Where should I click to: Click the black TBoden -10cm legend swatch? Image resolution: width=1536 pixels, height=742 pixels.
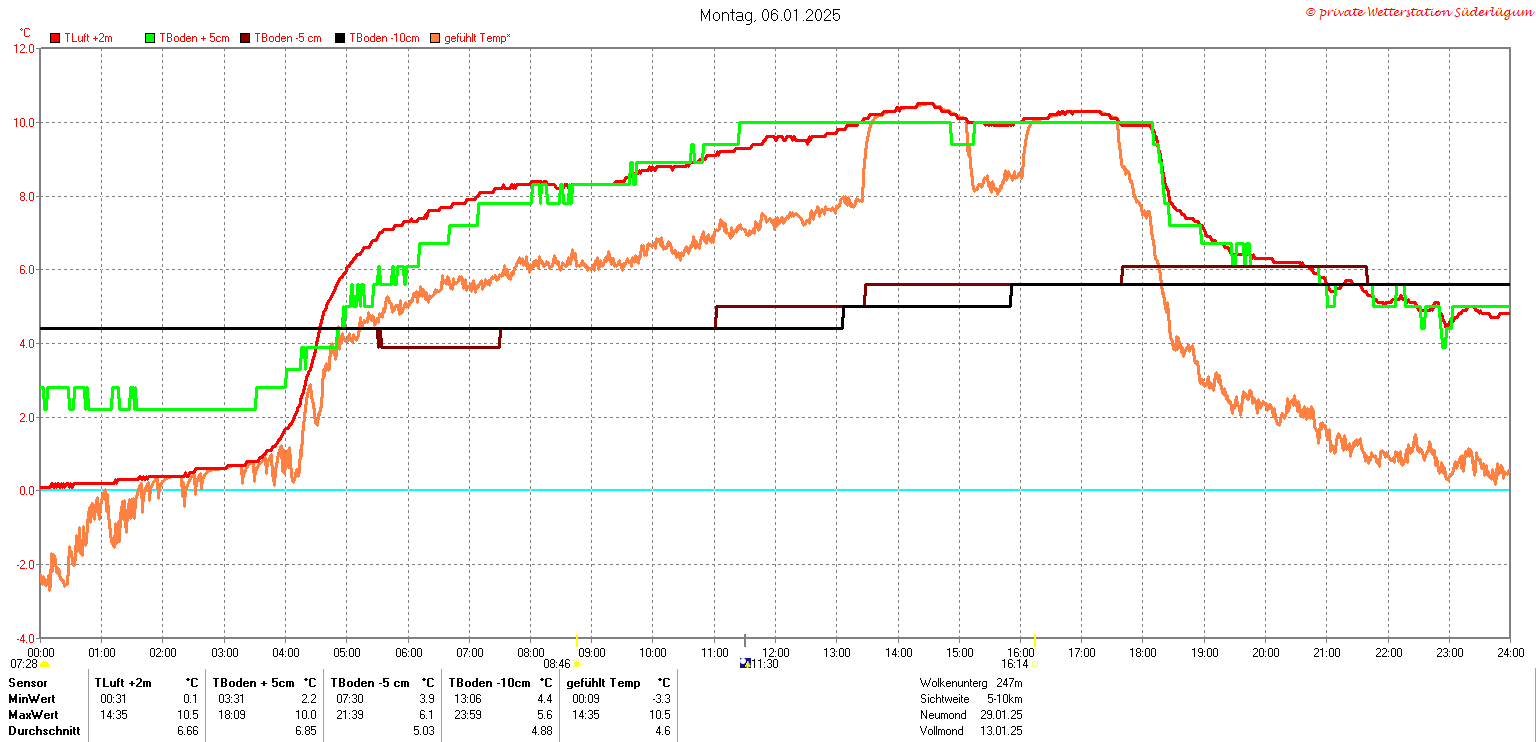340,38
